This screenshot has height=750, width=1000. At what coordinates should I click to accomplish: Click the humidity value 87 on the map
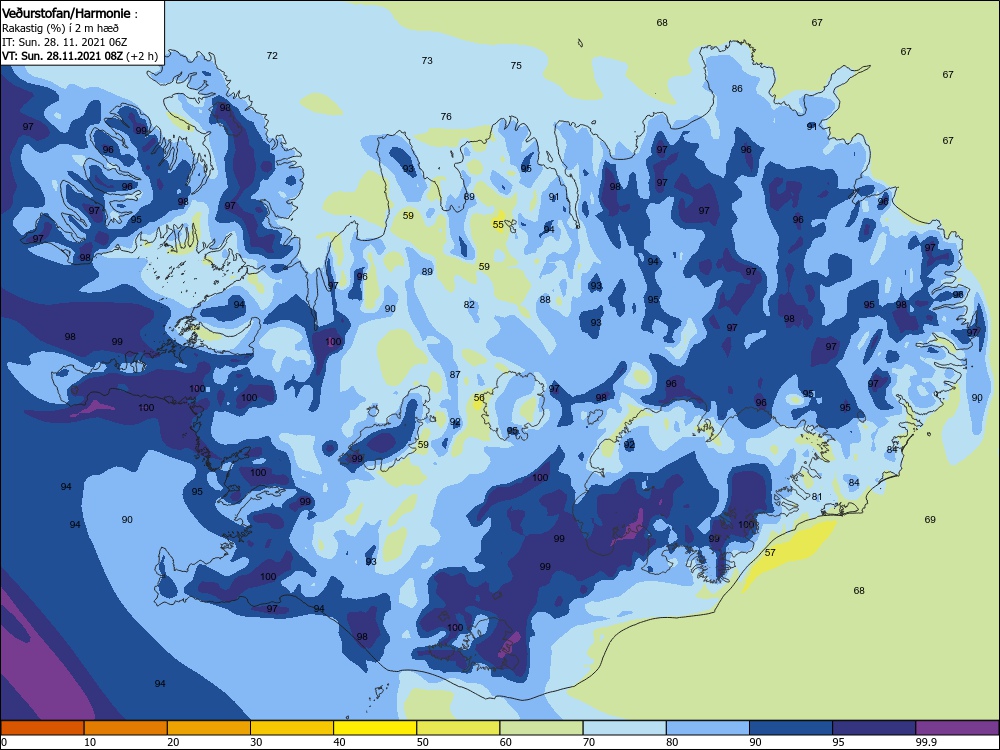click(455, 375)
